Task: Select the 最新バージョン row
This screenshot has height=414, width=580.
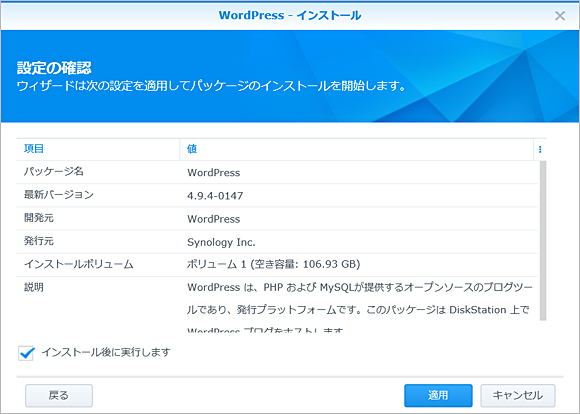Action: click(x=277, y=195)
